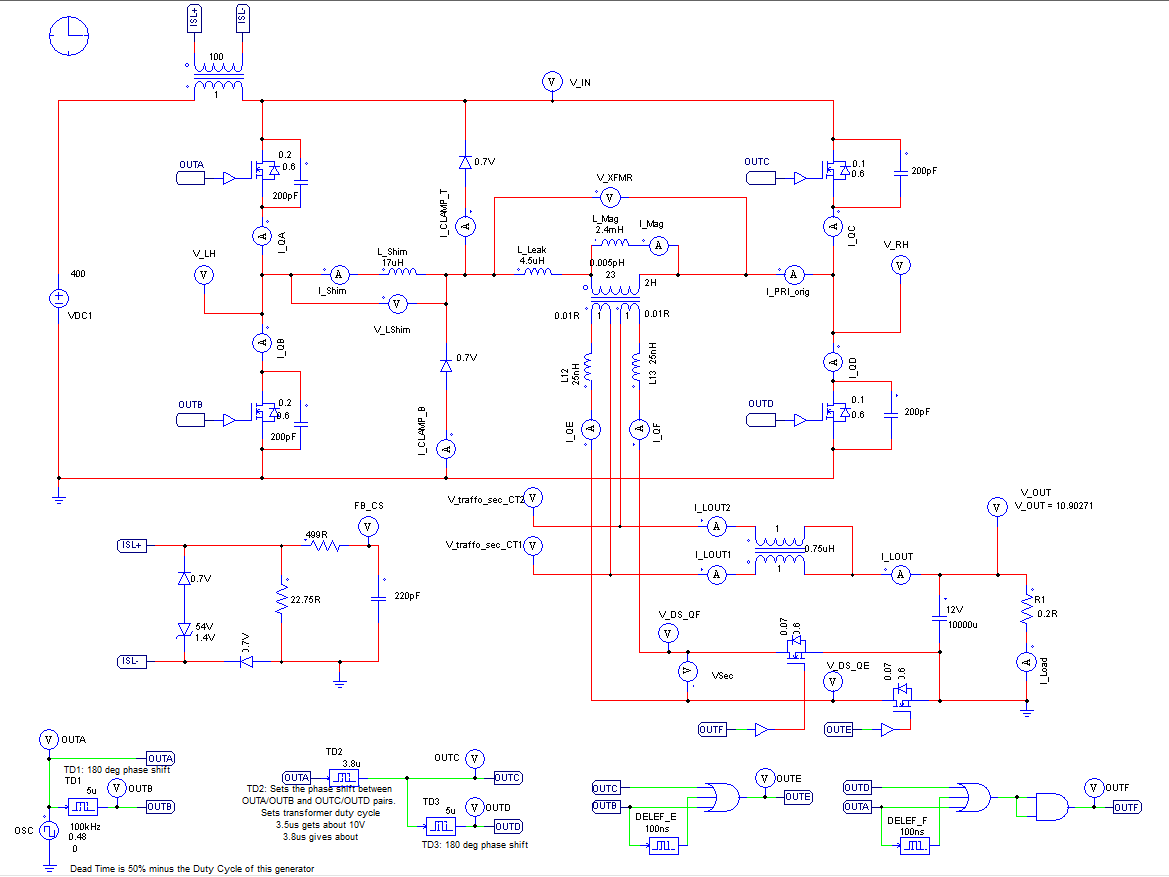Select the FB_CS voltmeter probe

click(368, 526)
